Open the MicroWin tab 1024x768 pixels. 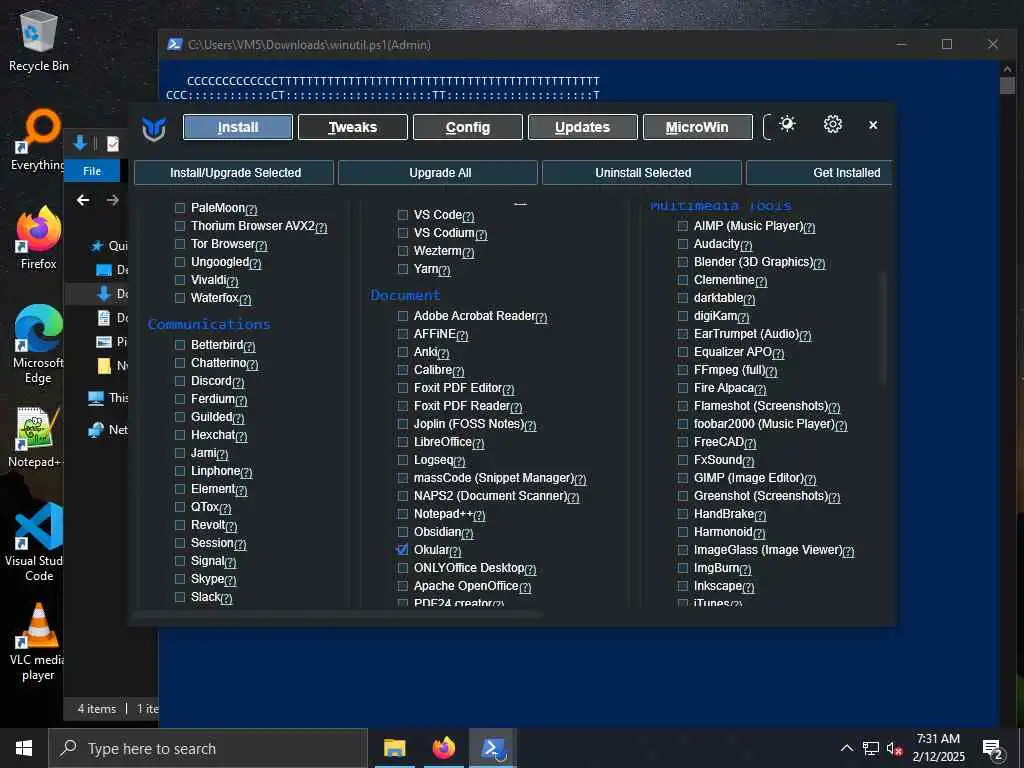pos(697,127)
